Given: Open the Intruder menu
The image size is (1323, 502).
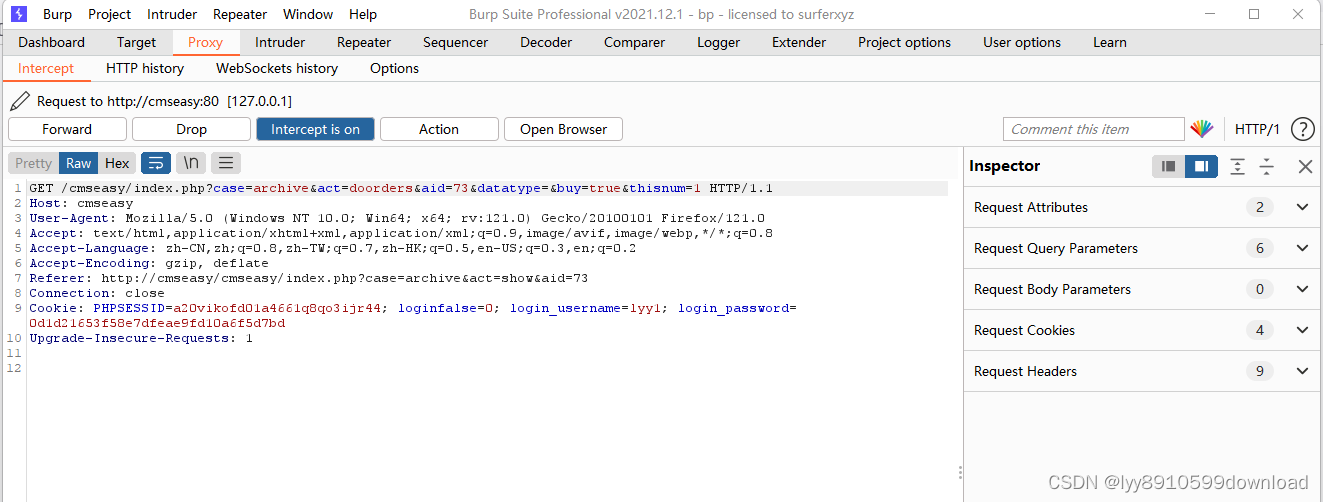Looking at the screenshot, I should [x=172, y=14].
